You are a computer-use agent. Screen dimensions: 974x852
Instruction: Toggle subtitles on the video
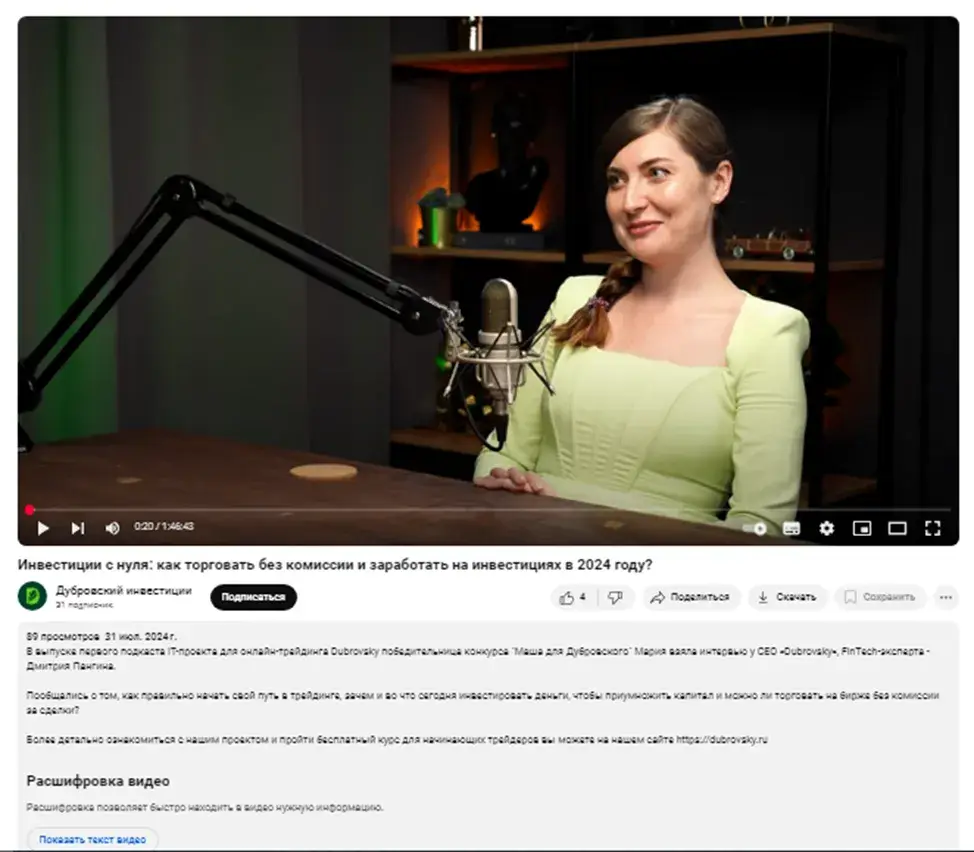pyautogui.click(x=791, y=528)
